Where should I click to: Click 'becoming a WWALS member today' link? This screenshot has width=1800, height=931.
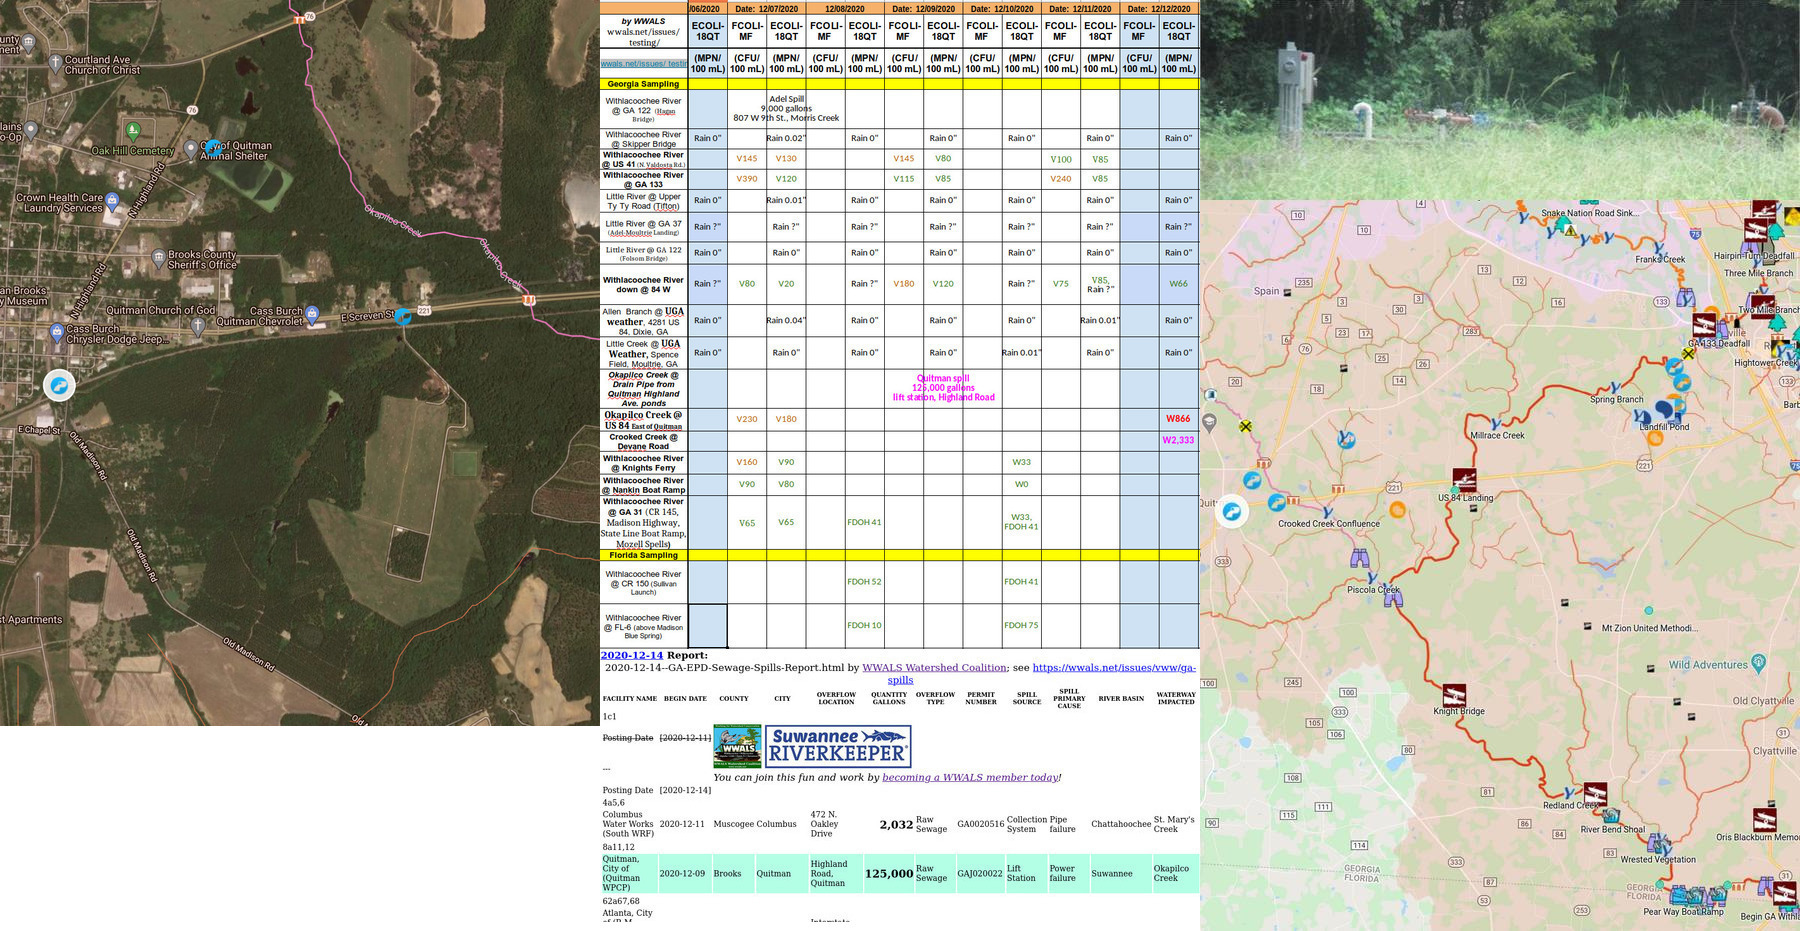pos(969,777)
